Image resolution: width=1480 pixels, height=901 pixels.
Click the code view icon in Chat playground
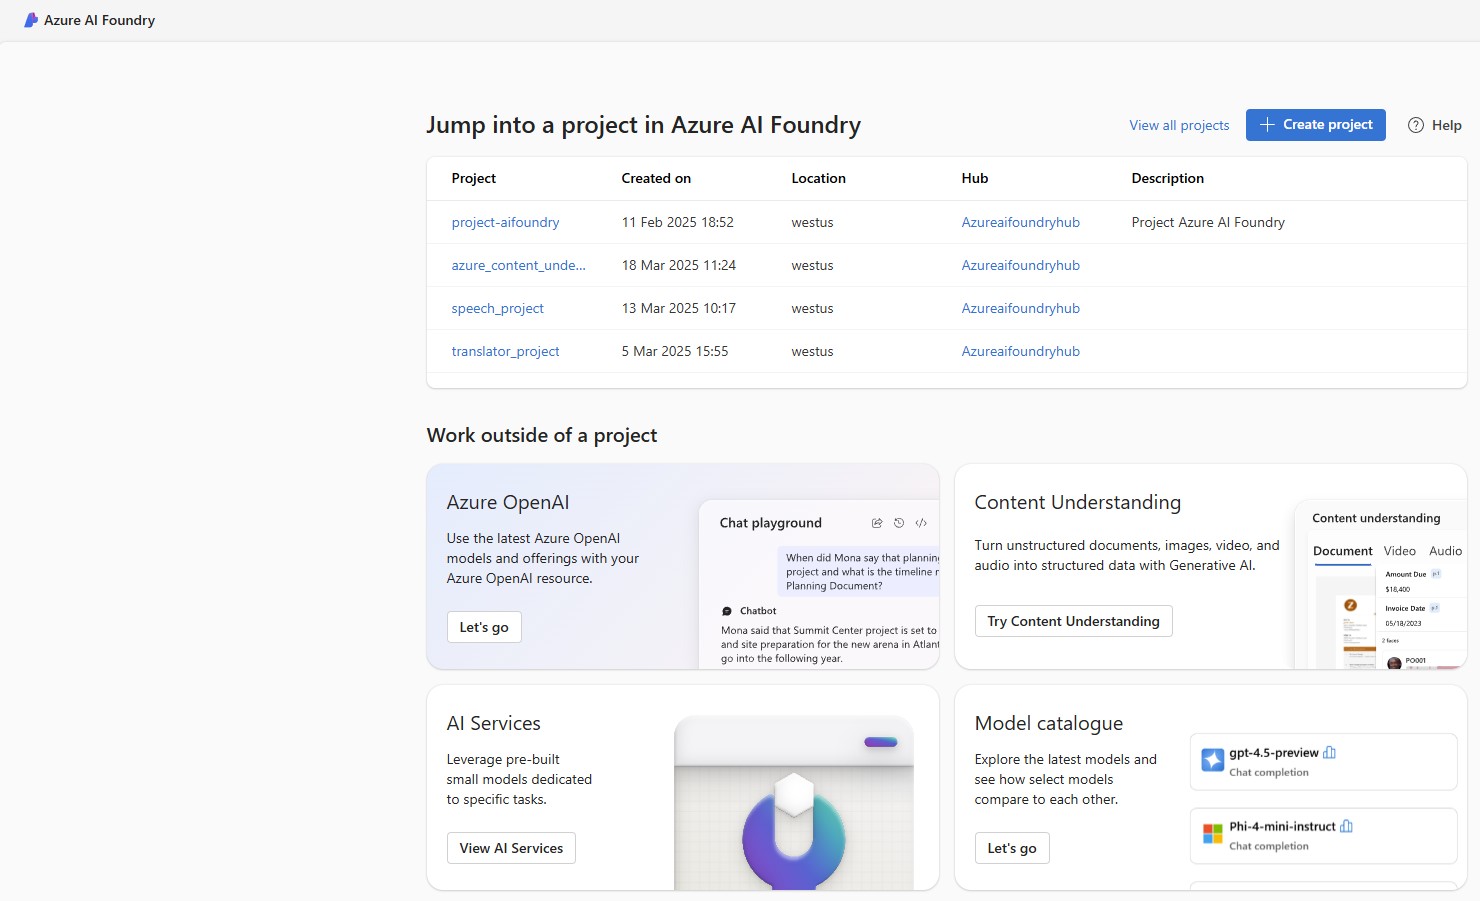921,523
